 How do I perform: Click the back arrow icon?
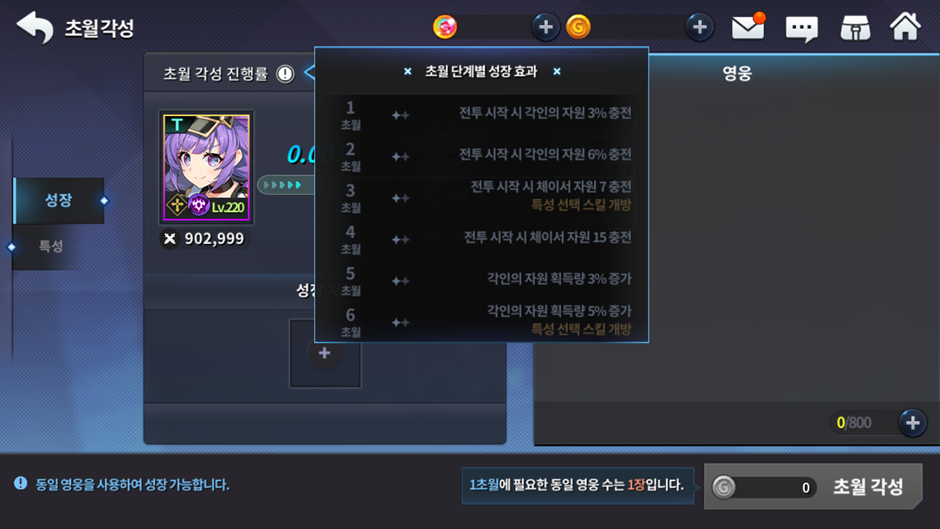point(35,28)
